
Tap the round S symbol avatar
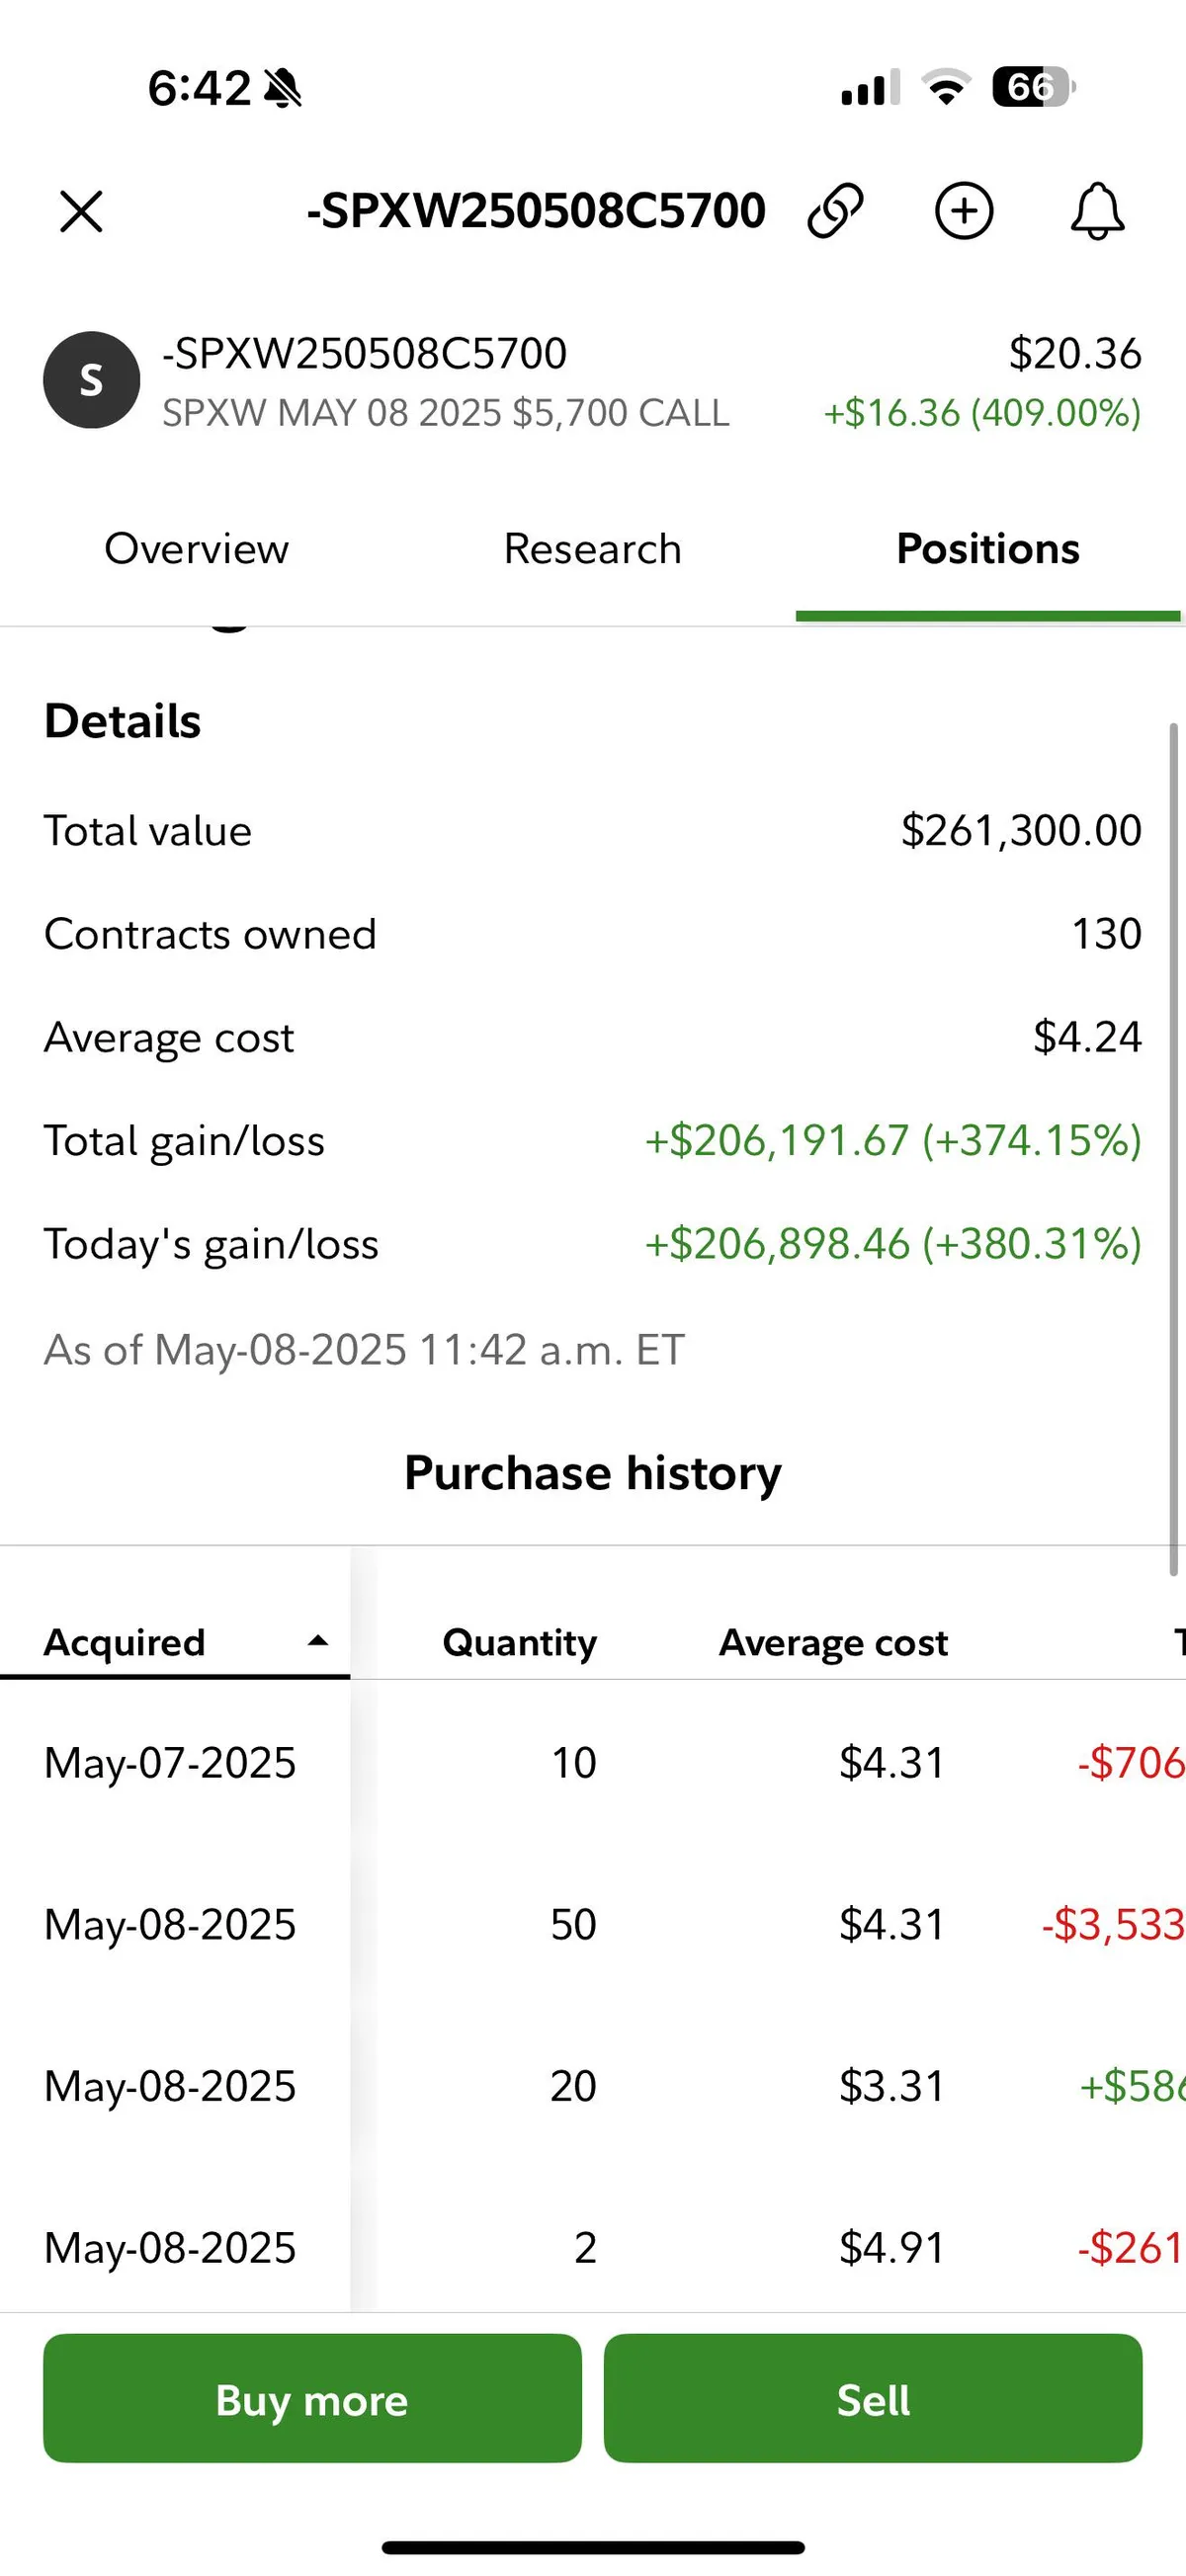91,380
